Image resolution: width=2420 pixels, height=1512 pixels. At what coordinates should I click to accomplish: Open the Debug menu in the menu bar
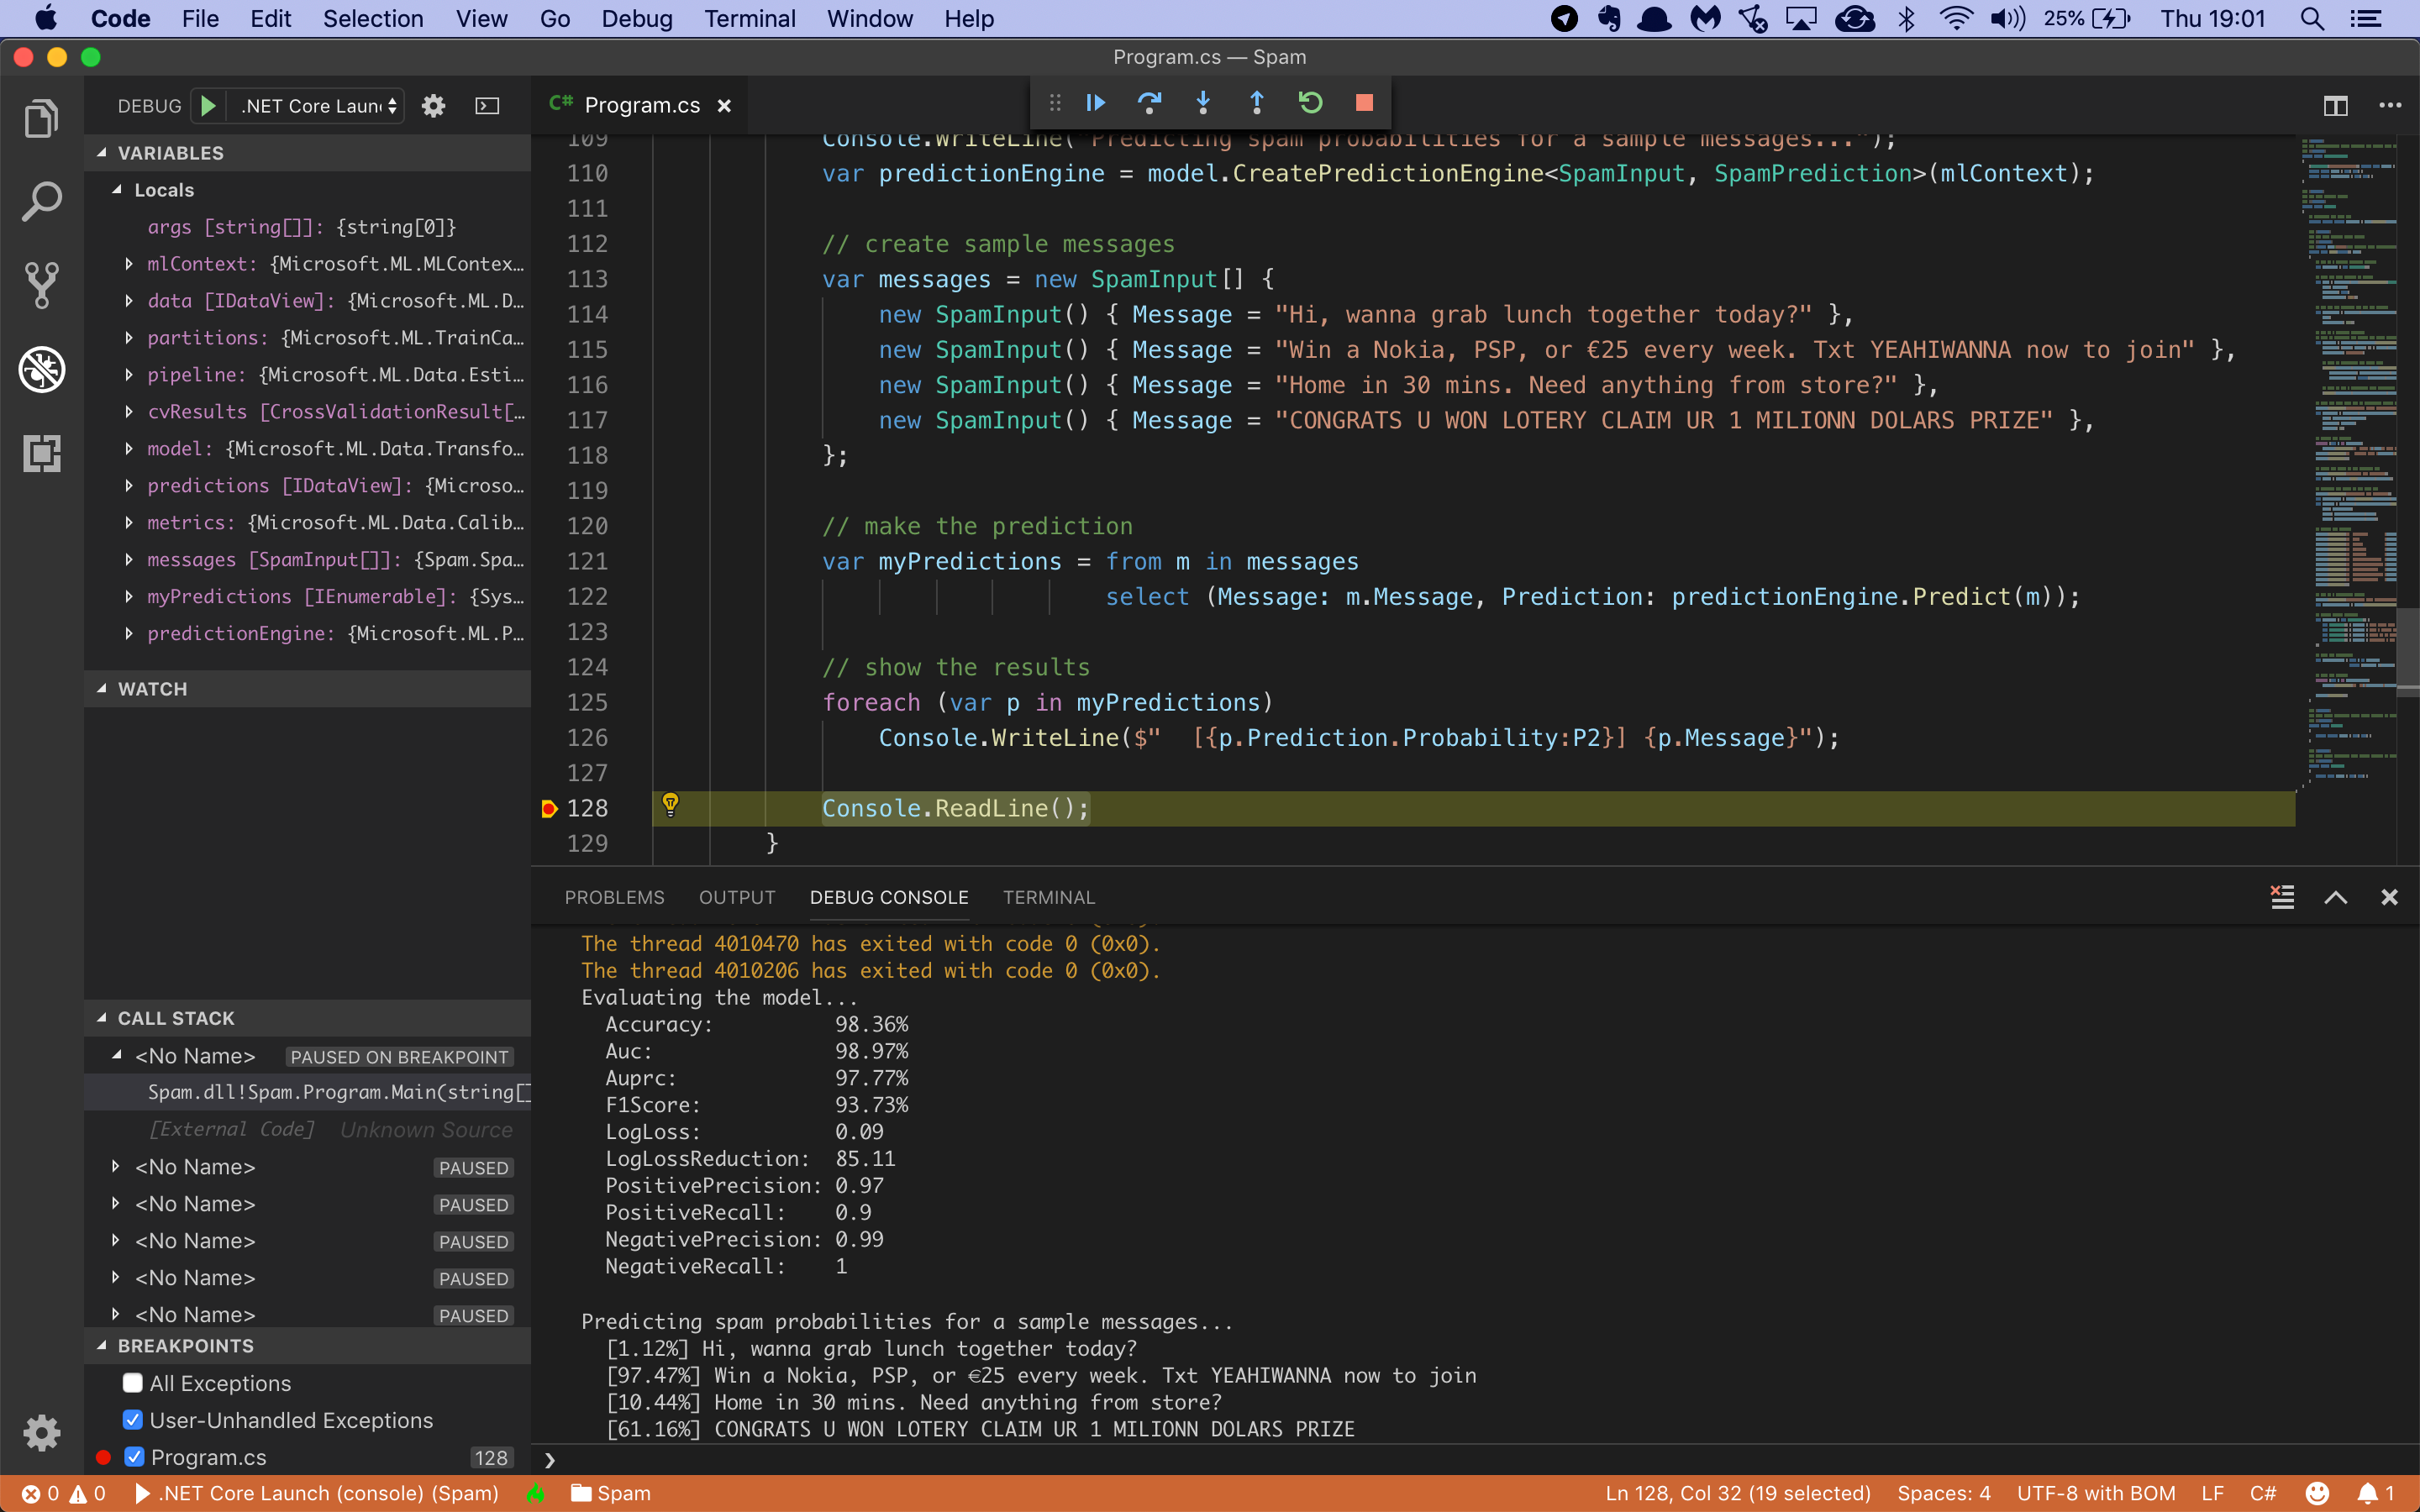tap(636, 19)
